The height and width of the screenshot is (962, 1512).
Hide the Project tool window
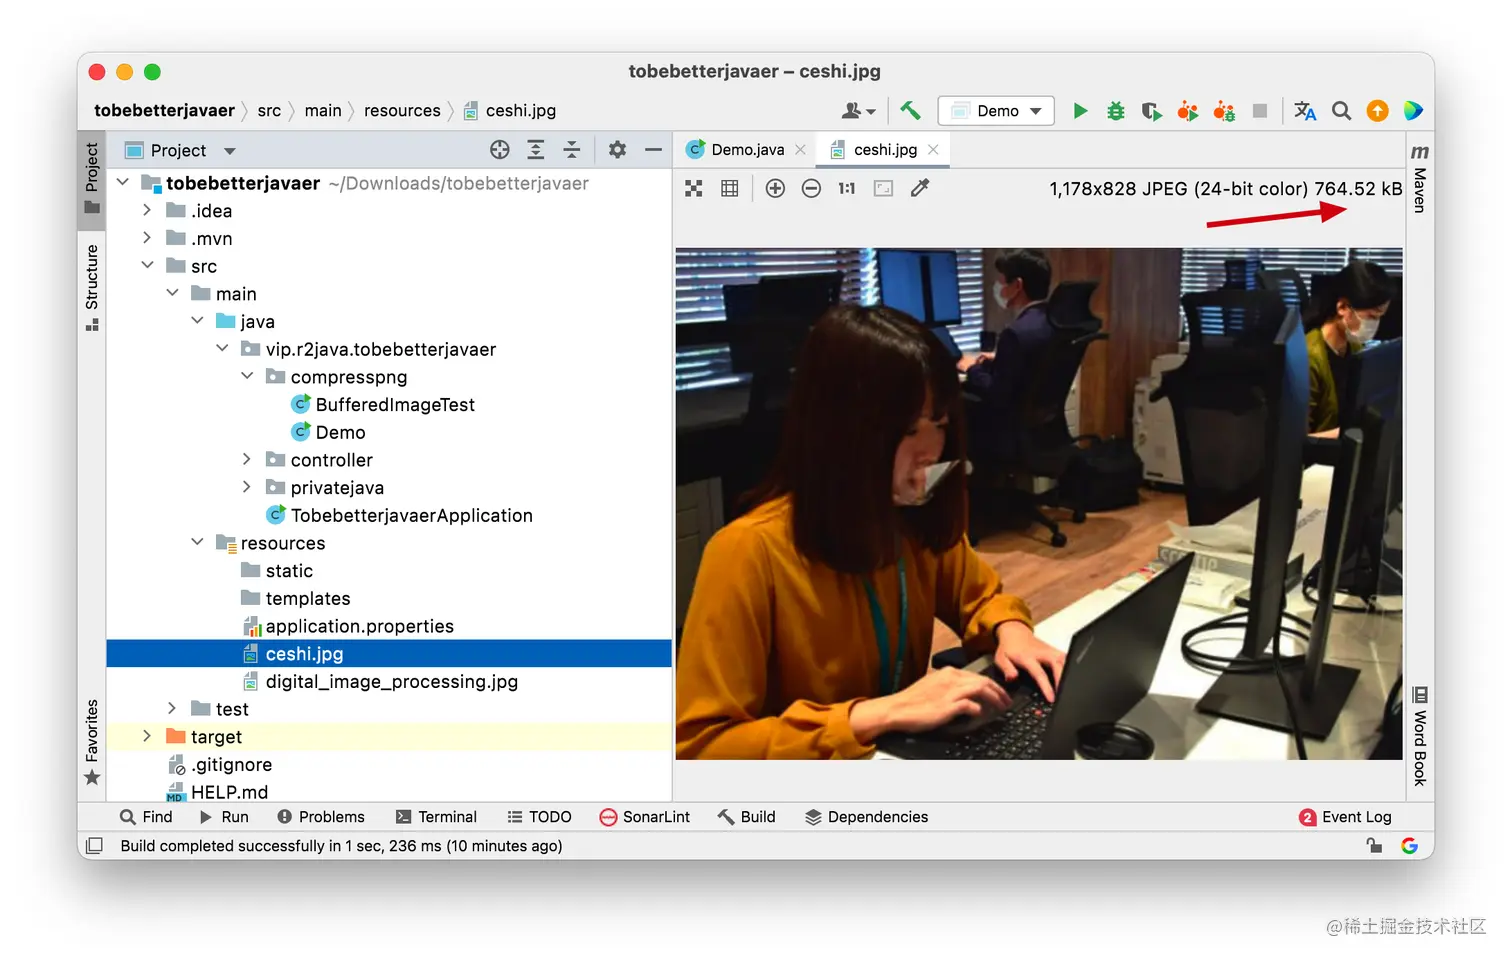pos(654,150)
